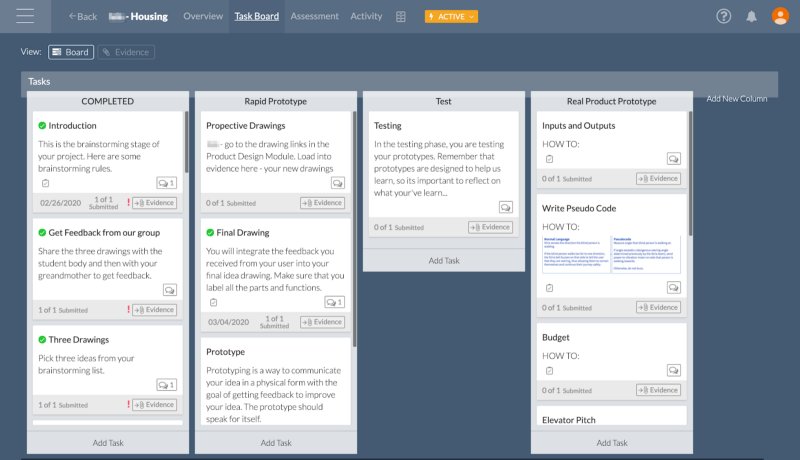The image size is (800, 460).
Task: View notifications via the bell icon
Action: click(752, 16)
